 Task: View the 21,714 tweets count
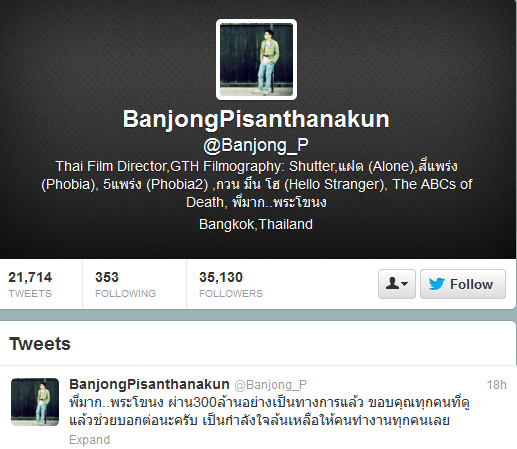(x=30, y=284)
